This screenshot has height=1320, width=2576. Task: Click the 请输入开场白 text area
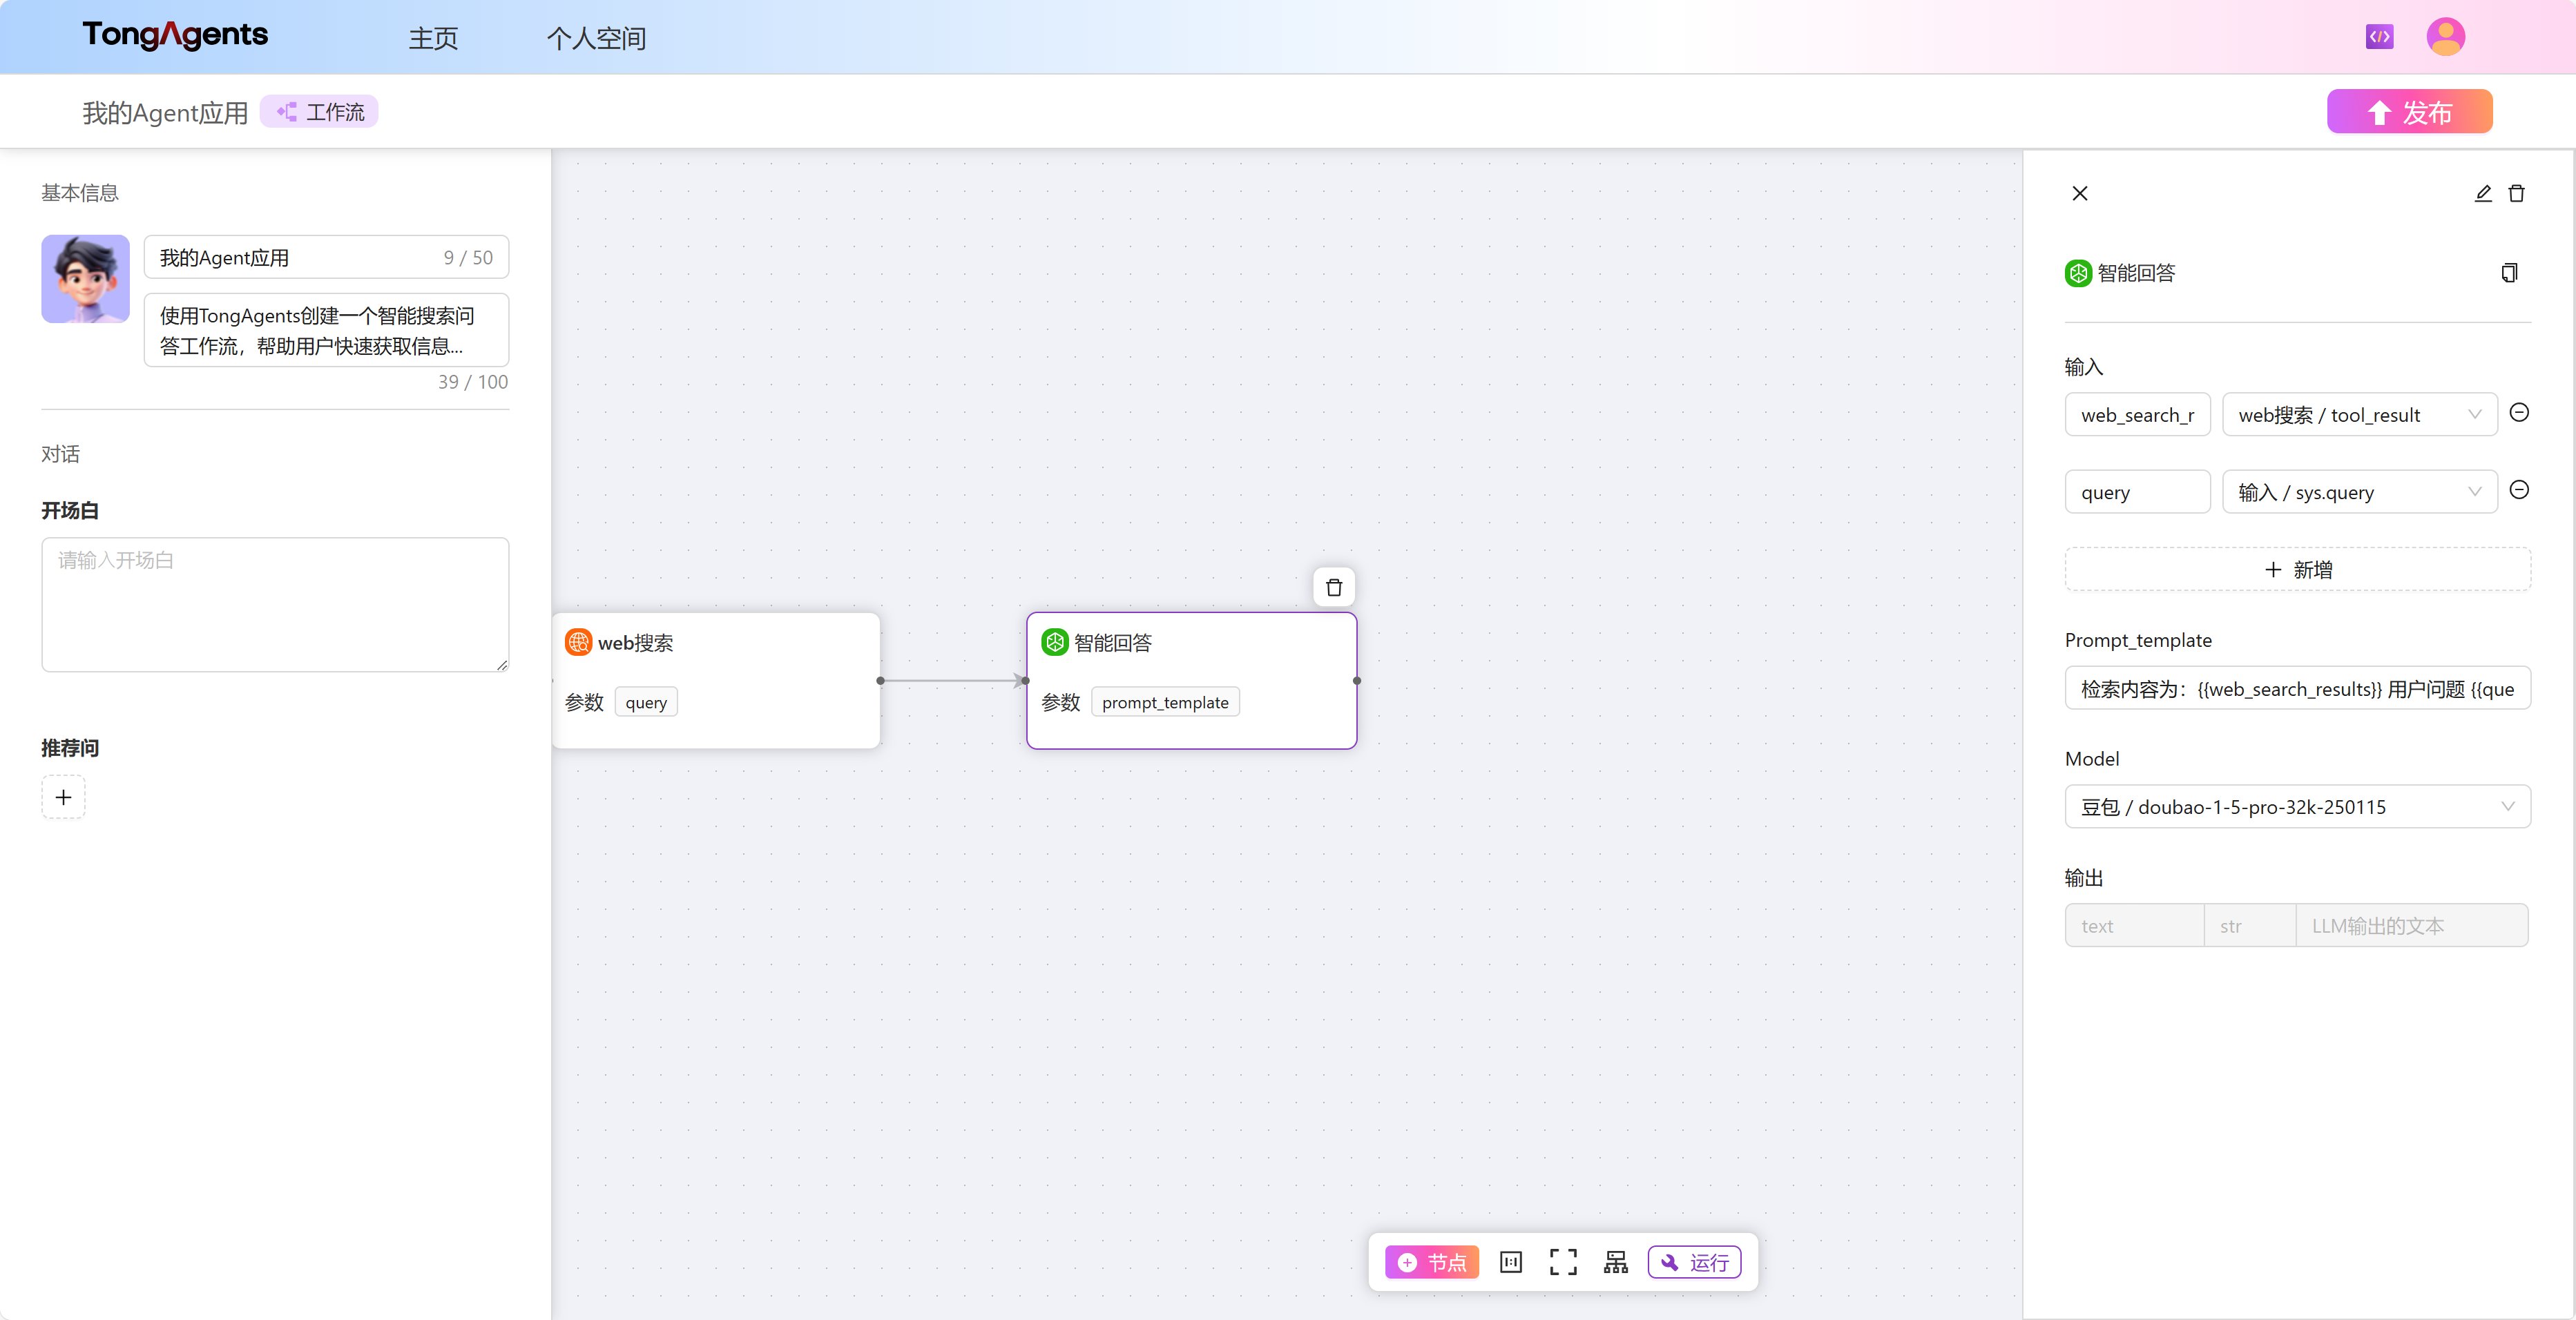(275, 604)
